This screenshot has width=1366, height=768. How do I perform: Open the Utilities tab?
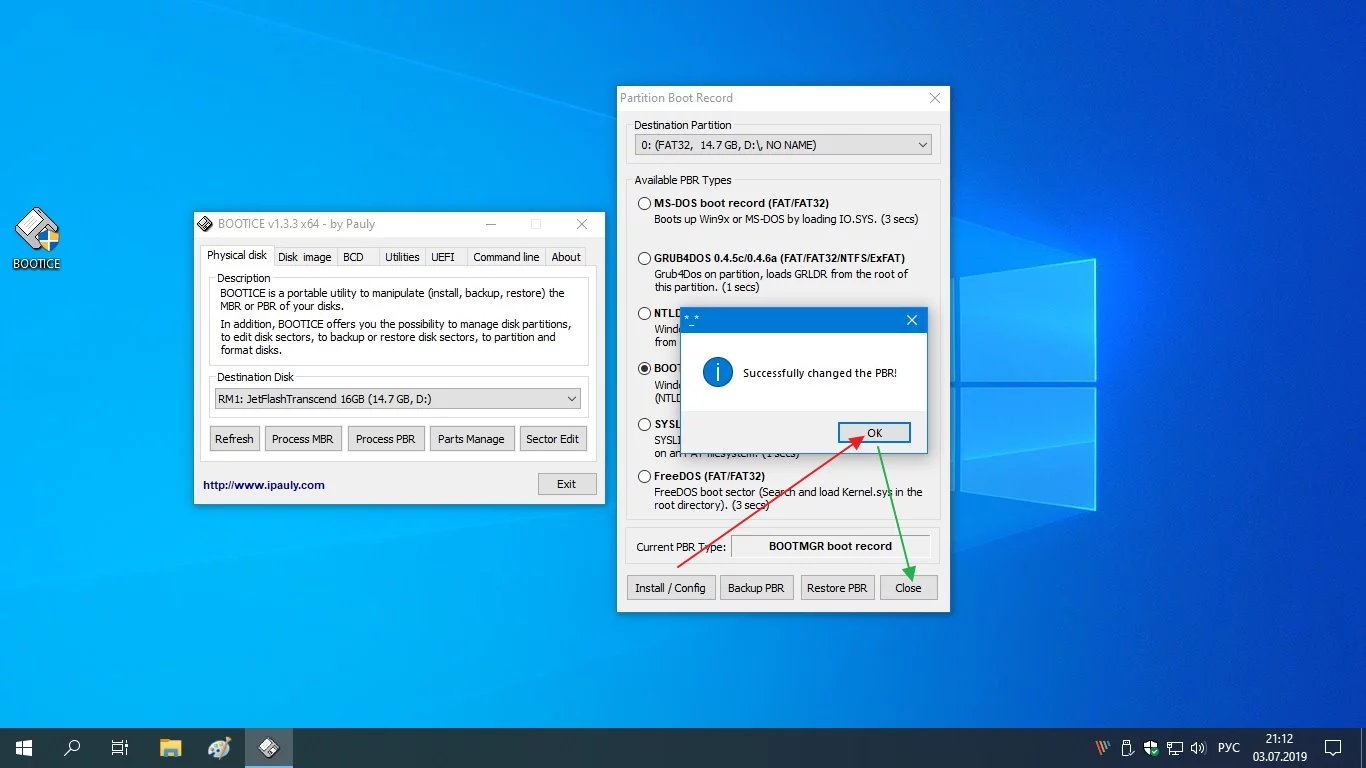[402, 257]
